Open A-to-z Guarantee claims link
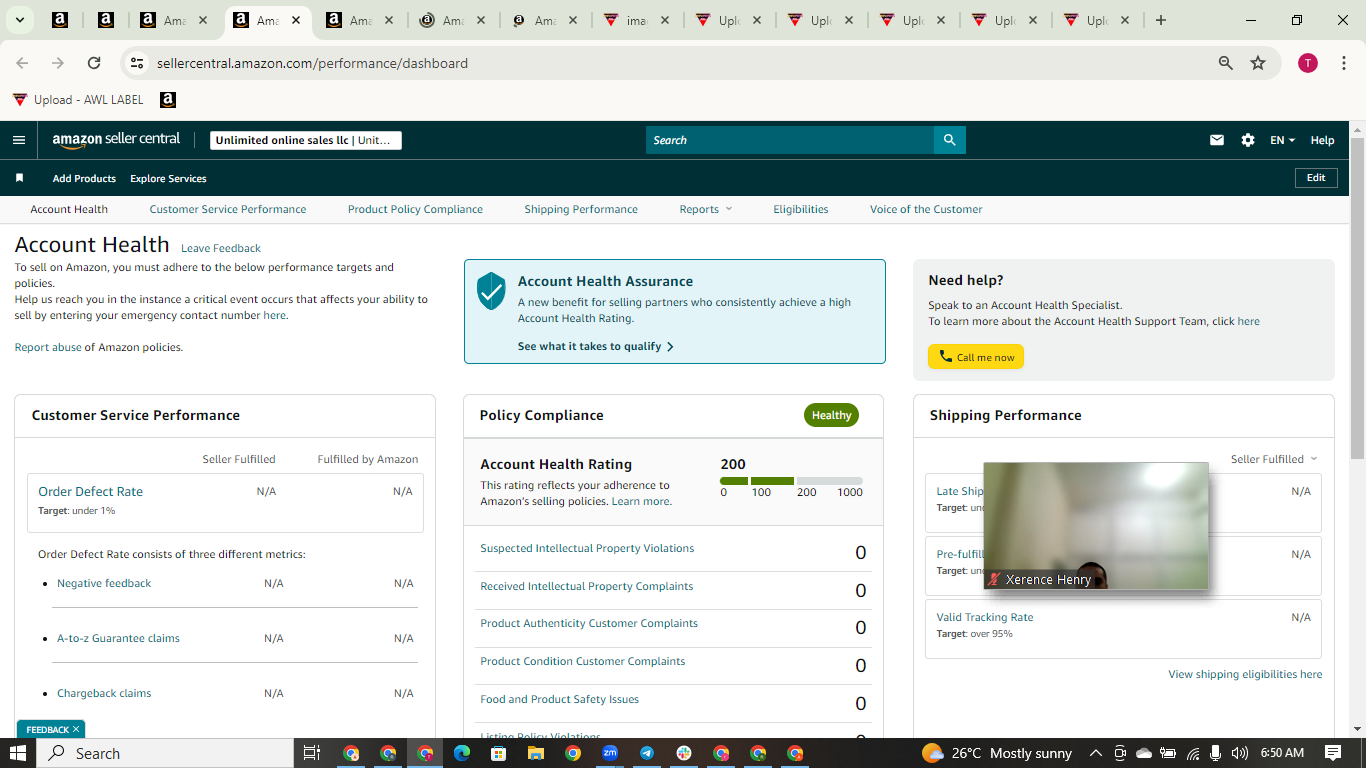 (x=118, y=638)
